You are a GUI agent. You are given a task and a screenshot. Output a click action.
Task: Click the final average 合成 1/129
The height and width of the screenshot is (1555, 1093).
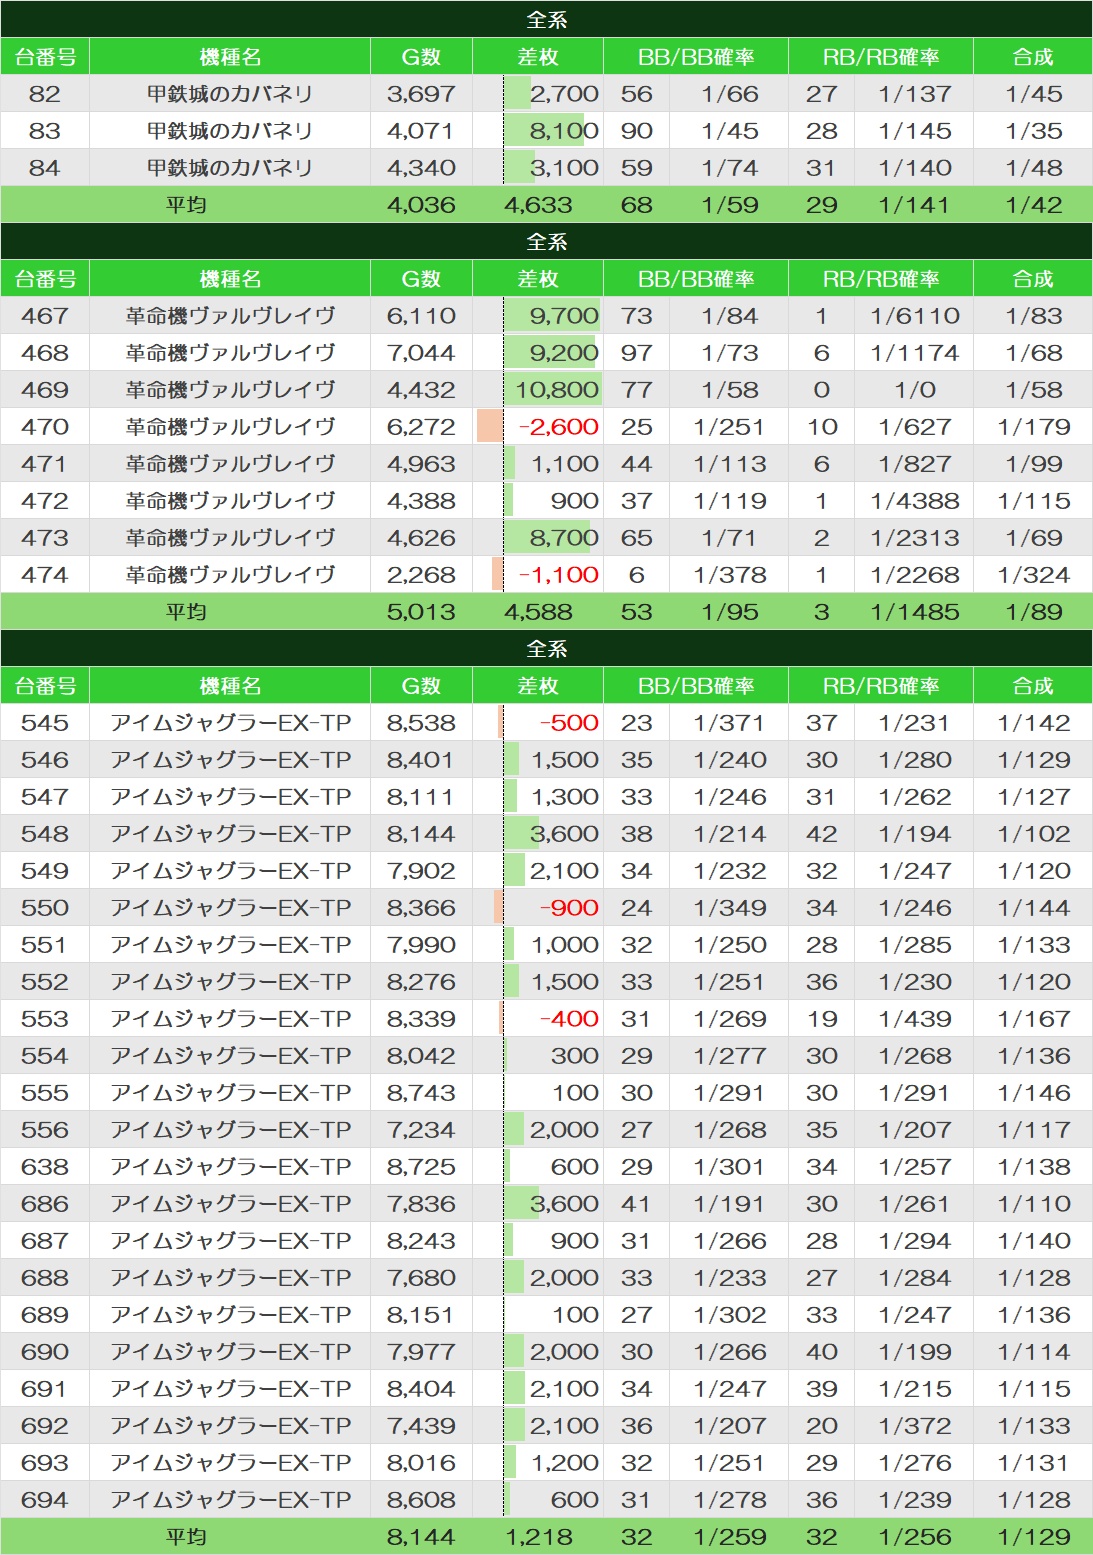pos(1033,1537)
